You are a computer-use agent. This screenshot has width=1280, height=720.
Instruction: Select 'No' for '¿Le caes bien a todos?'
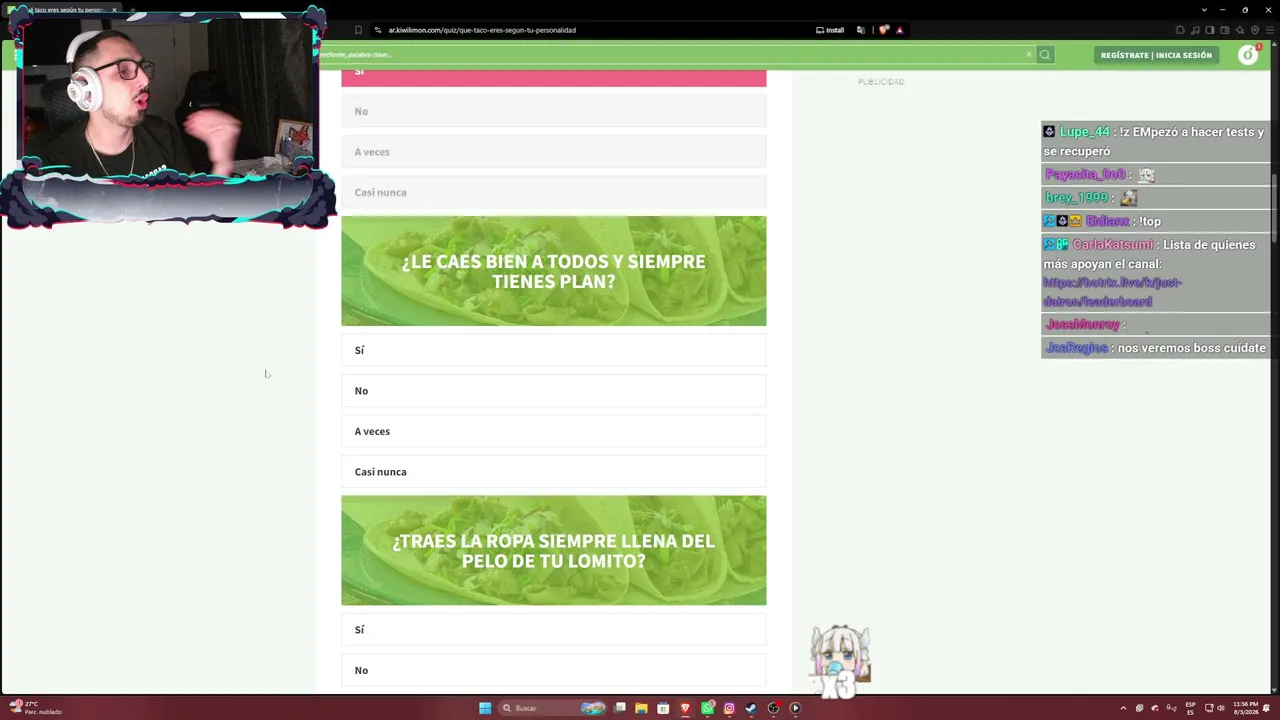(x=553, y=391)
